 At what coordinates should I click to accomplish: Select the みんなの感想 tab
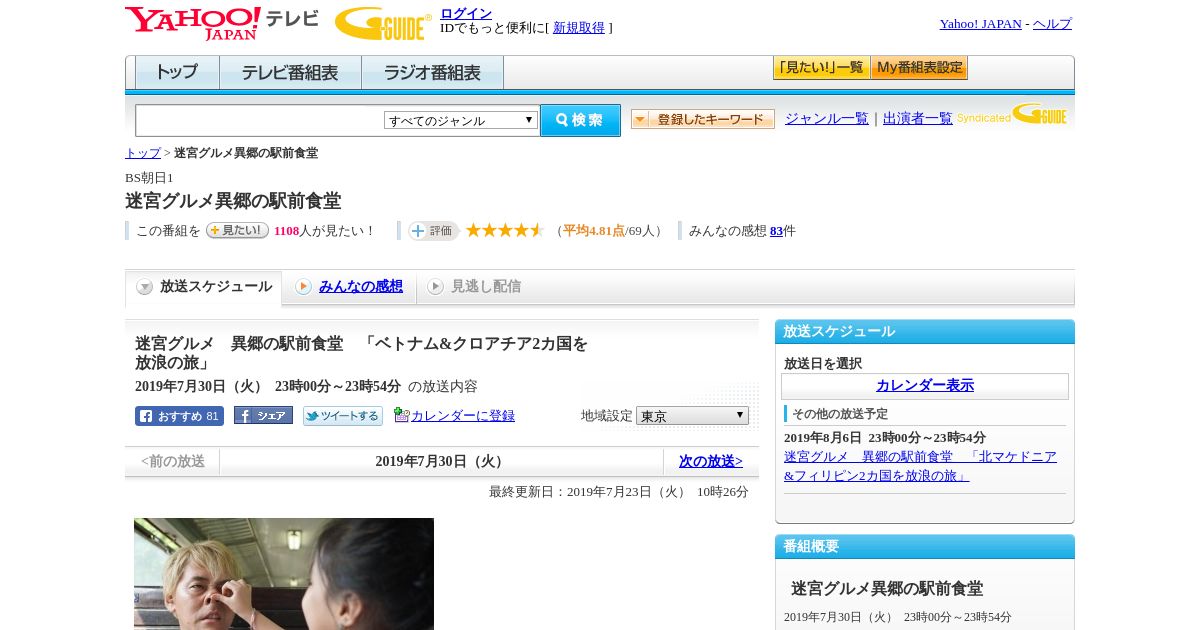tap(350, 287)
